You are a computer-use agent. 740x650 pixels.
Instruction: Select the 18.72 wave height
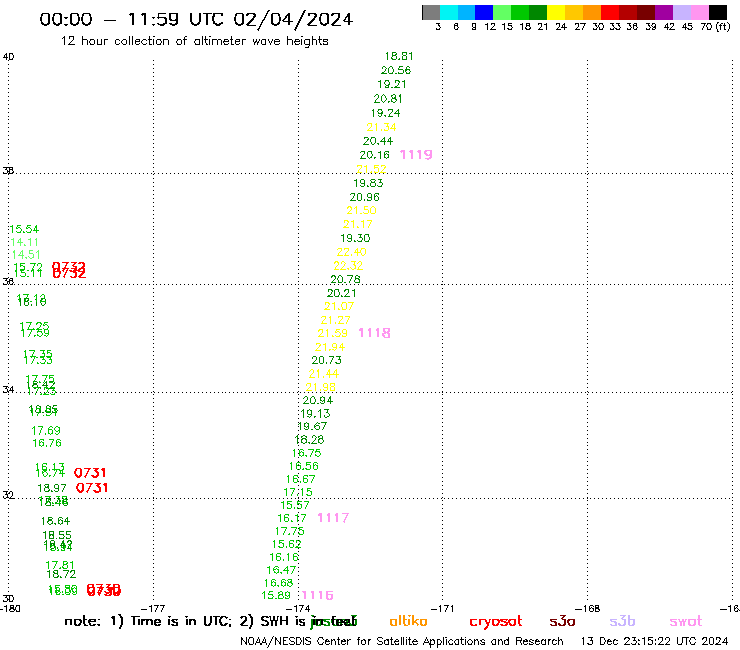[61, 574]
